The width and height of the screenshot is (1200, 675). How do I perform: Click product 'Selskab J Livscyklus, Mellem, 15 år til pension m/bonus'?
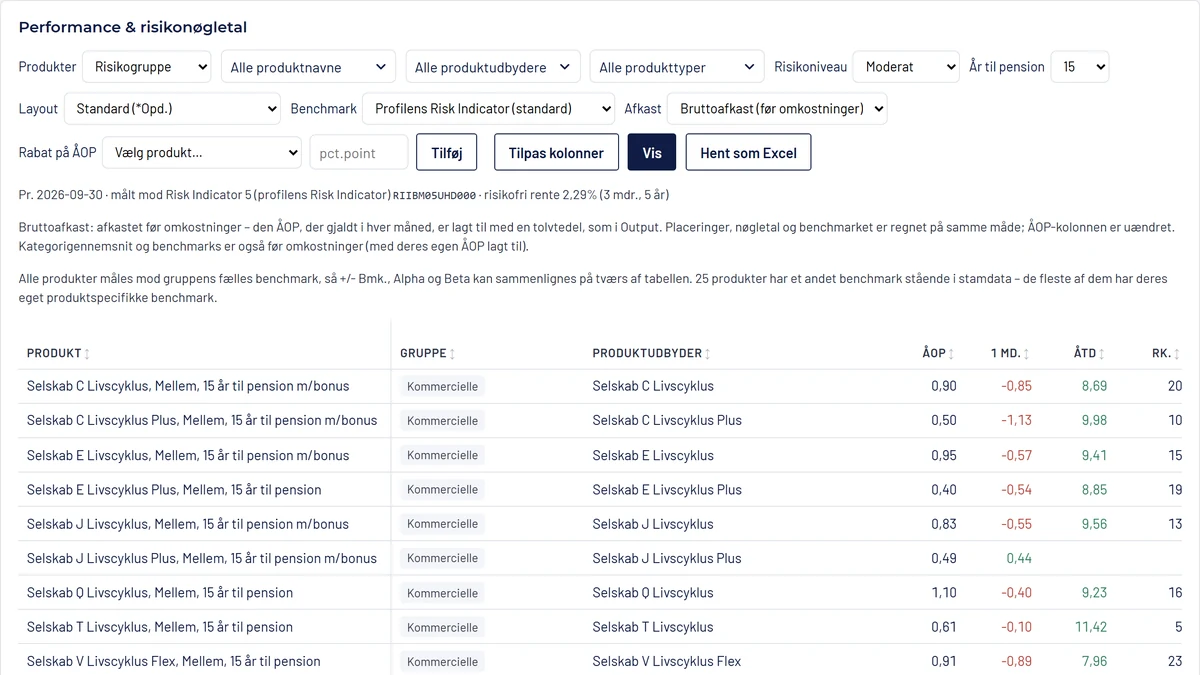point(188,524)
